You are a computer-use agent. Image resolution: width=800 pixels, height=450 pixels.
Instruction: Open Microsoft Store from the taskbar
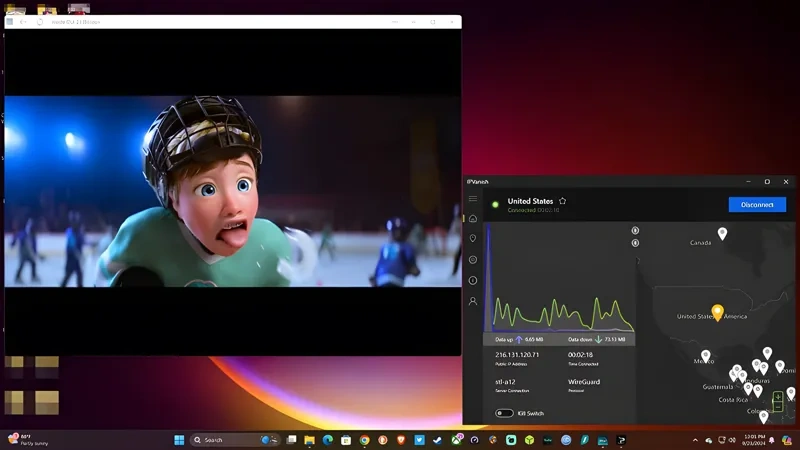[346, 440]
